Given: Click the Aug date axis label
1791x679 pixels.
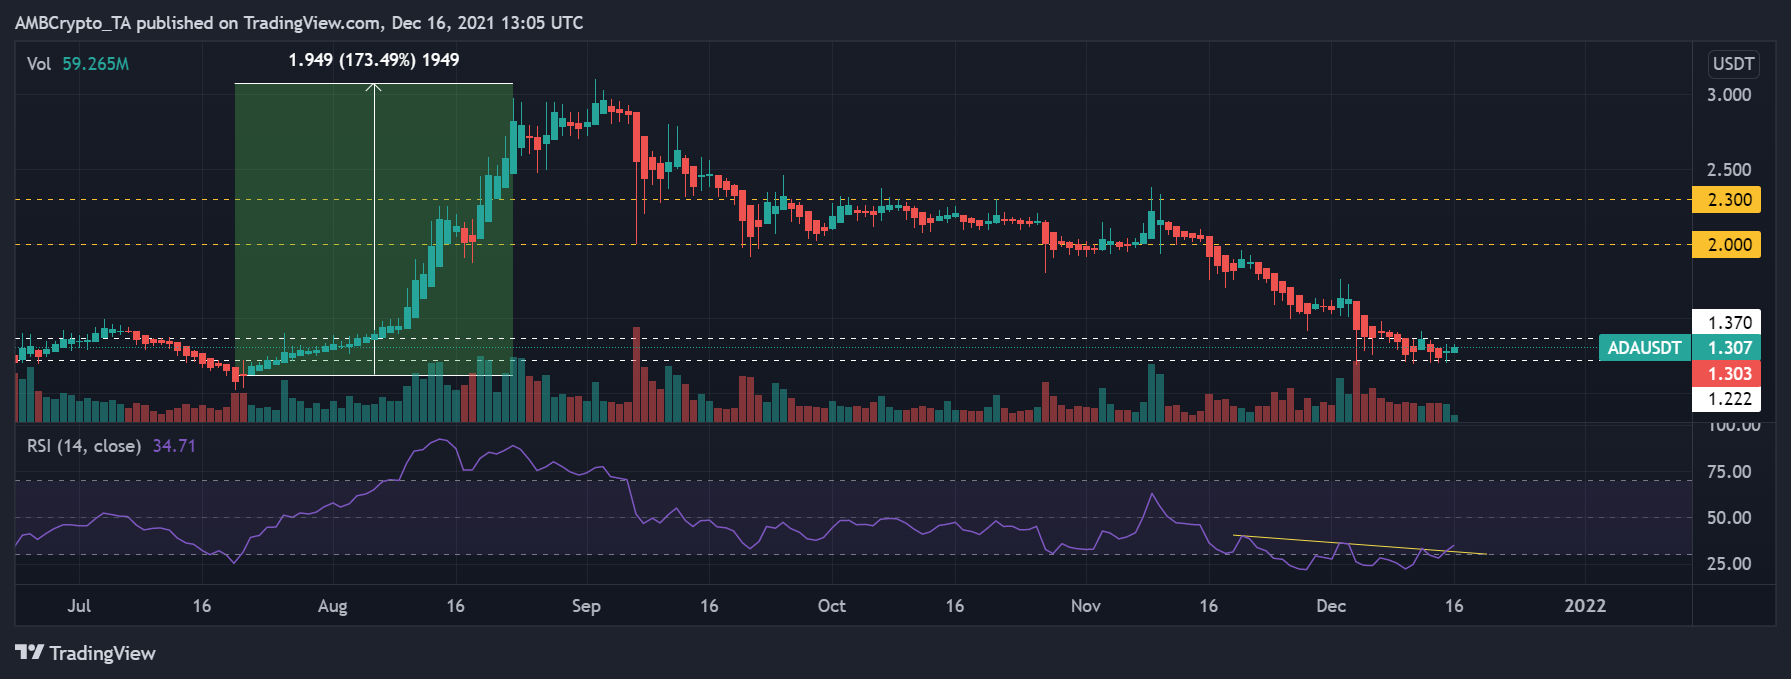Looking at the screenshot, I should [332, 606].
